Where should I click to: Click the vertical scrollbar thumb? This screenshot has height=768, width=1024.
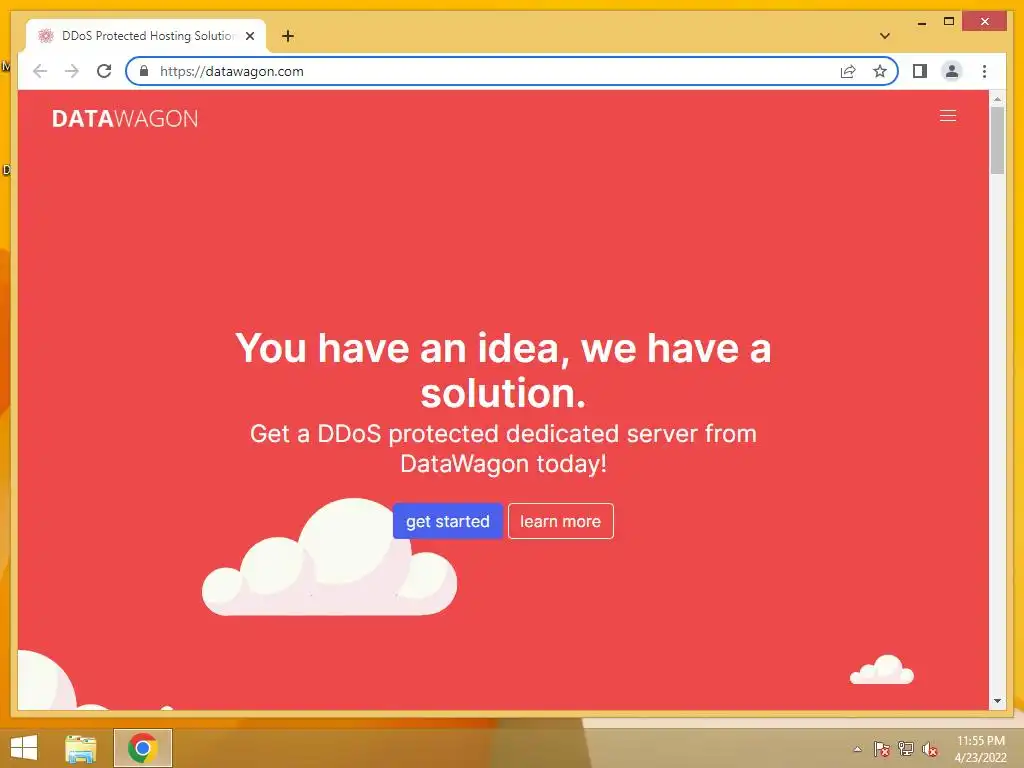(997, 140)
